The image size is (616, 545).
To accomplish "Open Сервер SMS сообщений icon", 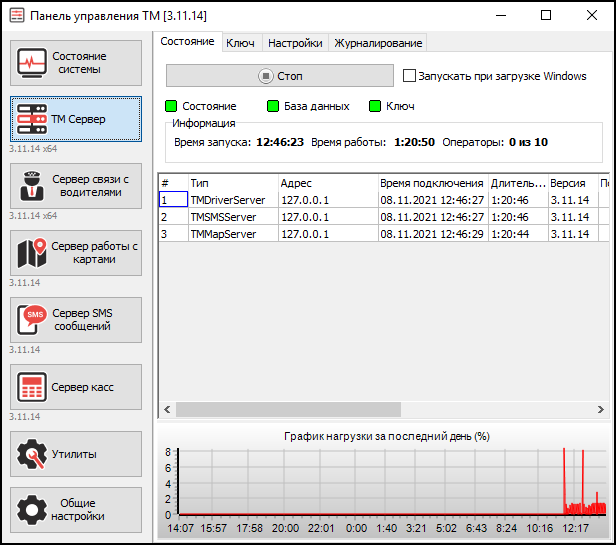I will pos(32,320).
